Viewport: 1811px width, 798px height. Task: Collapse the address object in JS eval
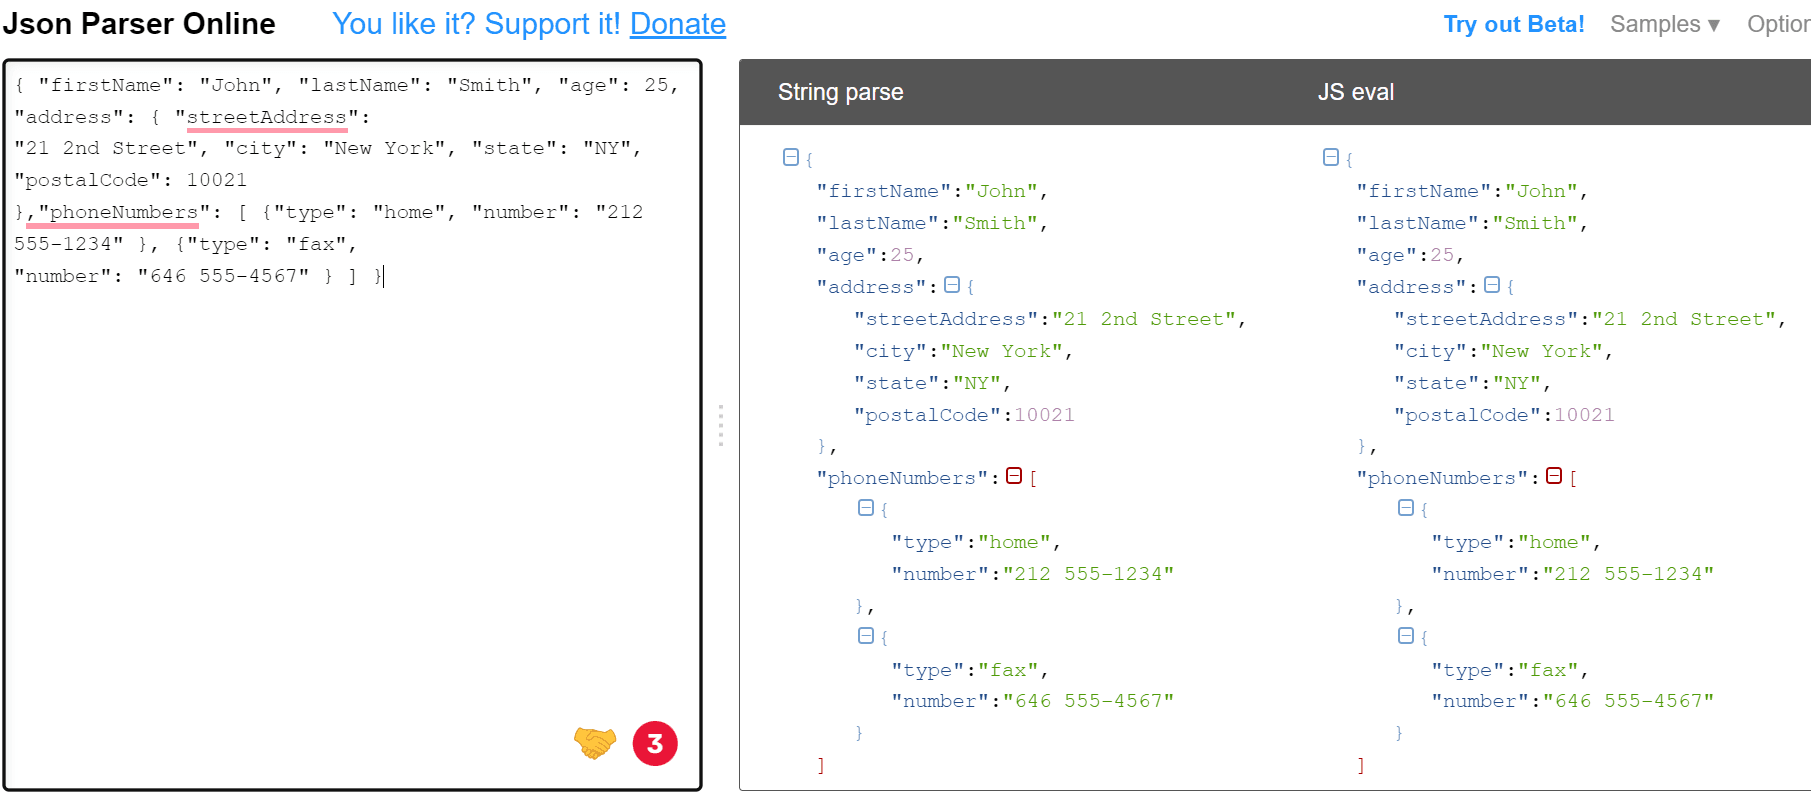[x=1492, y=285]
